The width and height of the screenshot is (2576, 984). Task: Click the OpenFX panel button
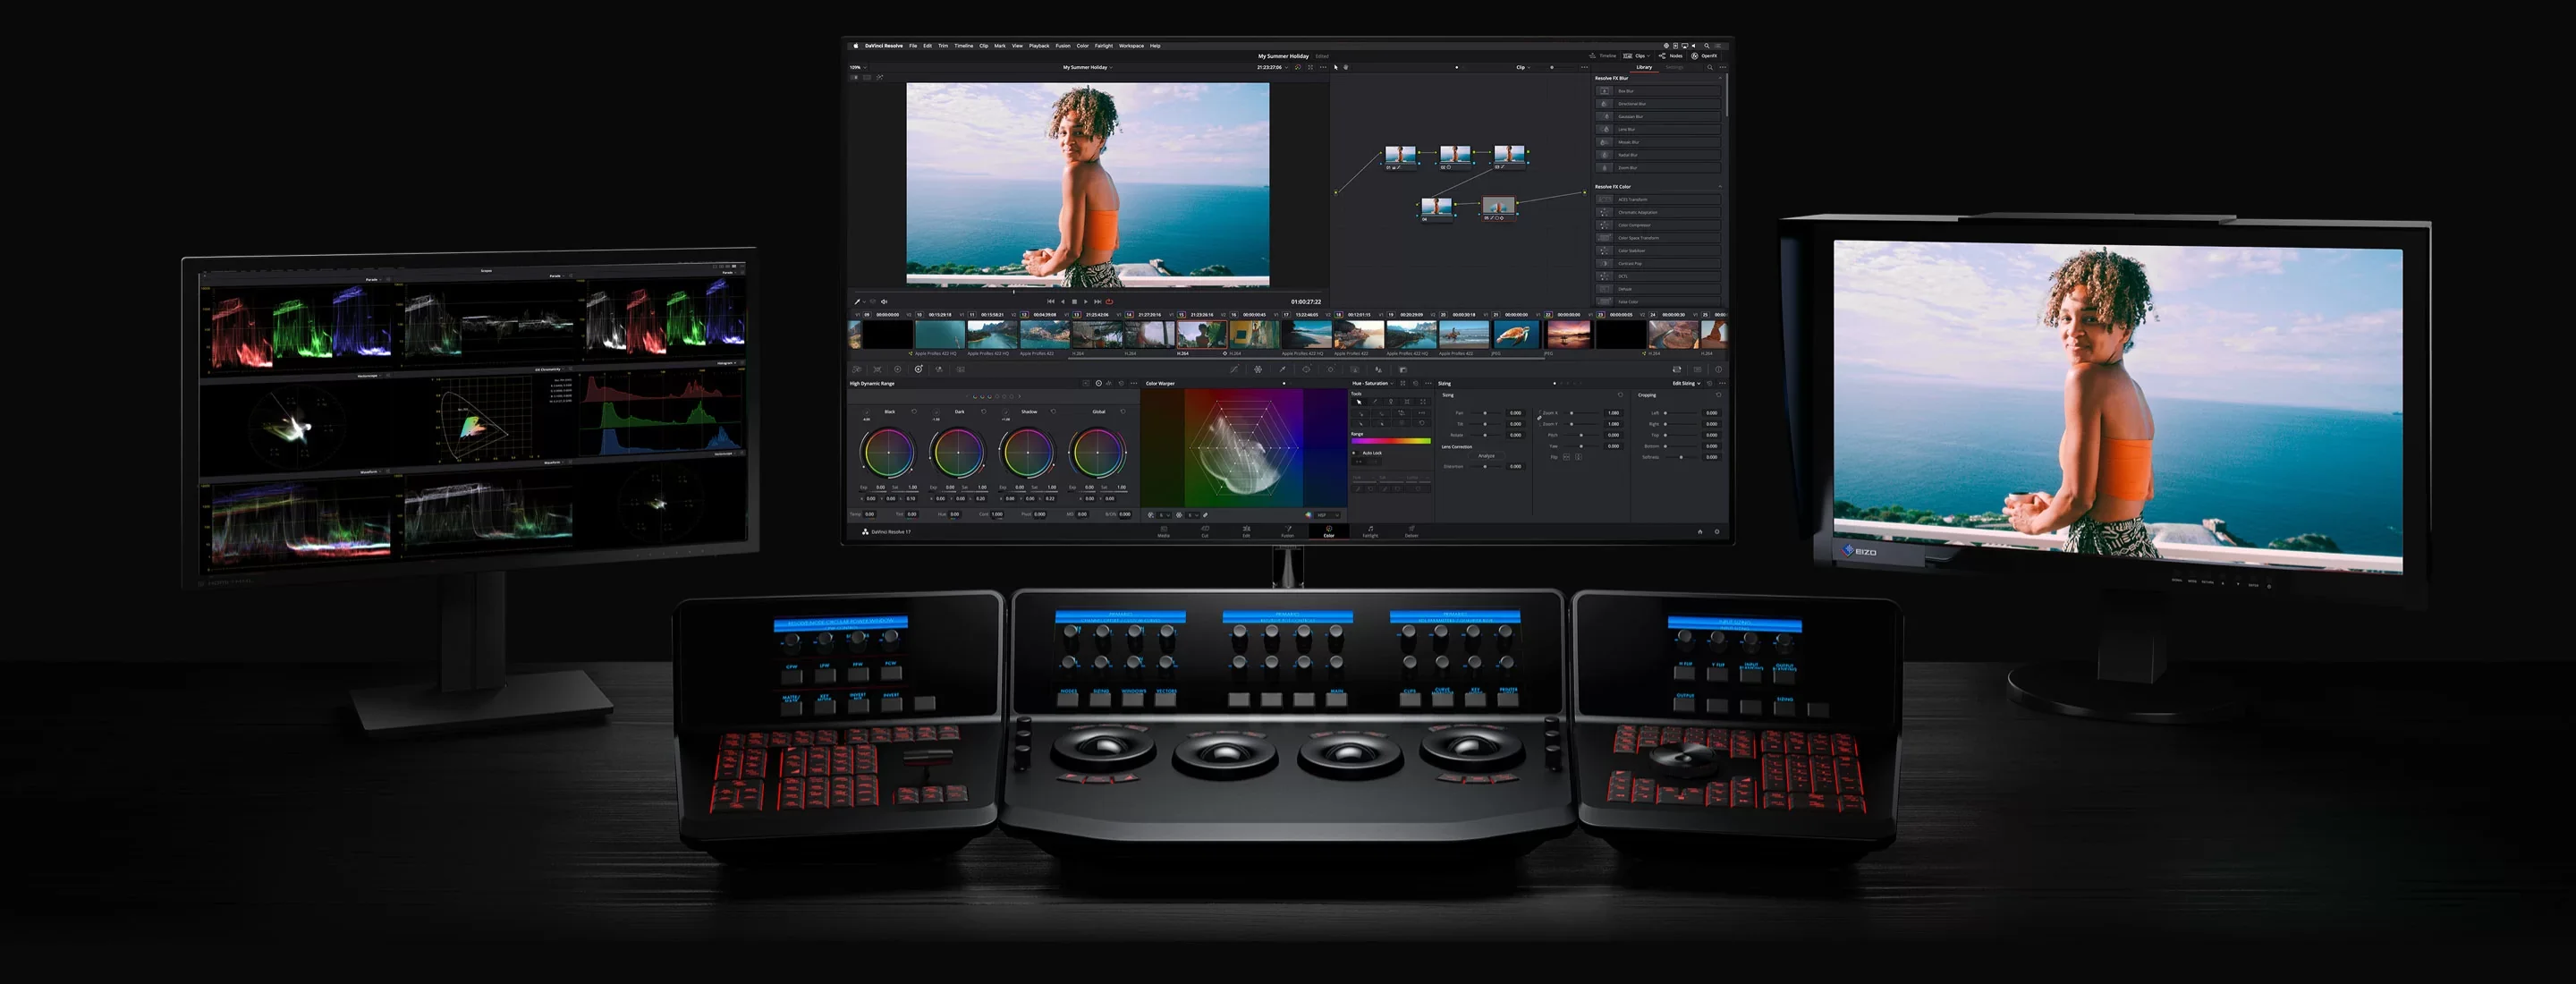[1704, 56]
